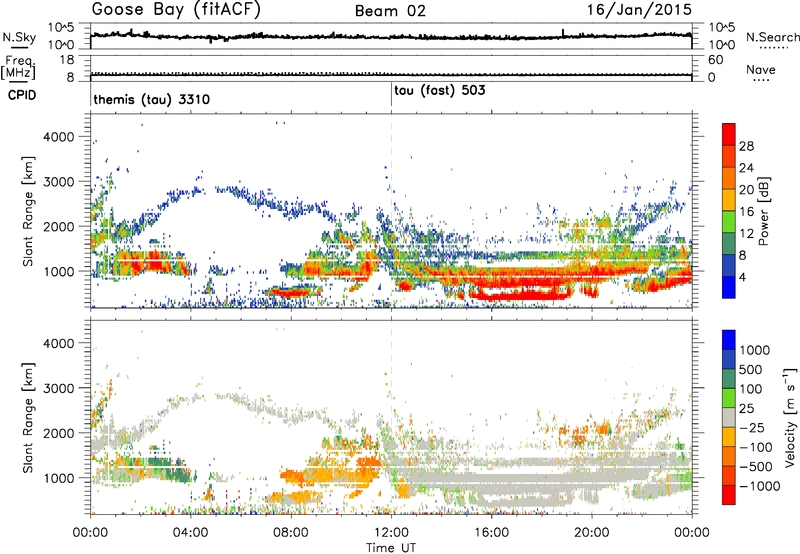Image resolution: width=800 pixels, height=554 pixels.
Task: Click the 'Nave' legend label
Action: tap(761, 69)
